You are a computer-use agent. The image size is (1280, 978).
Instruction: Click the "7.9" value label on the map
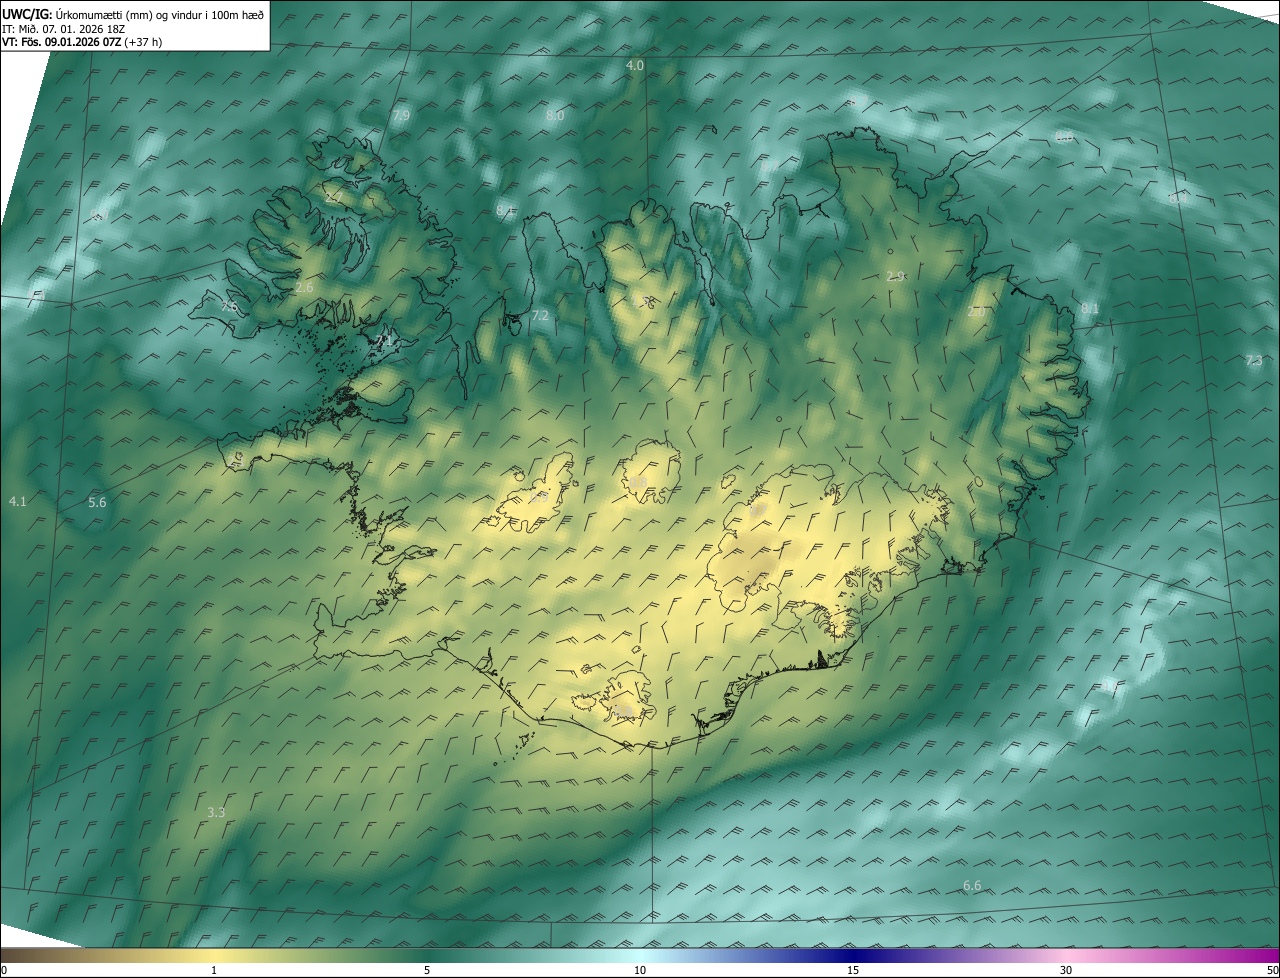[x=401, y=116]
